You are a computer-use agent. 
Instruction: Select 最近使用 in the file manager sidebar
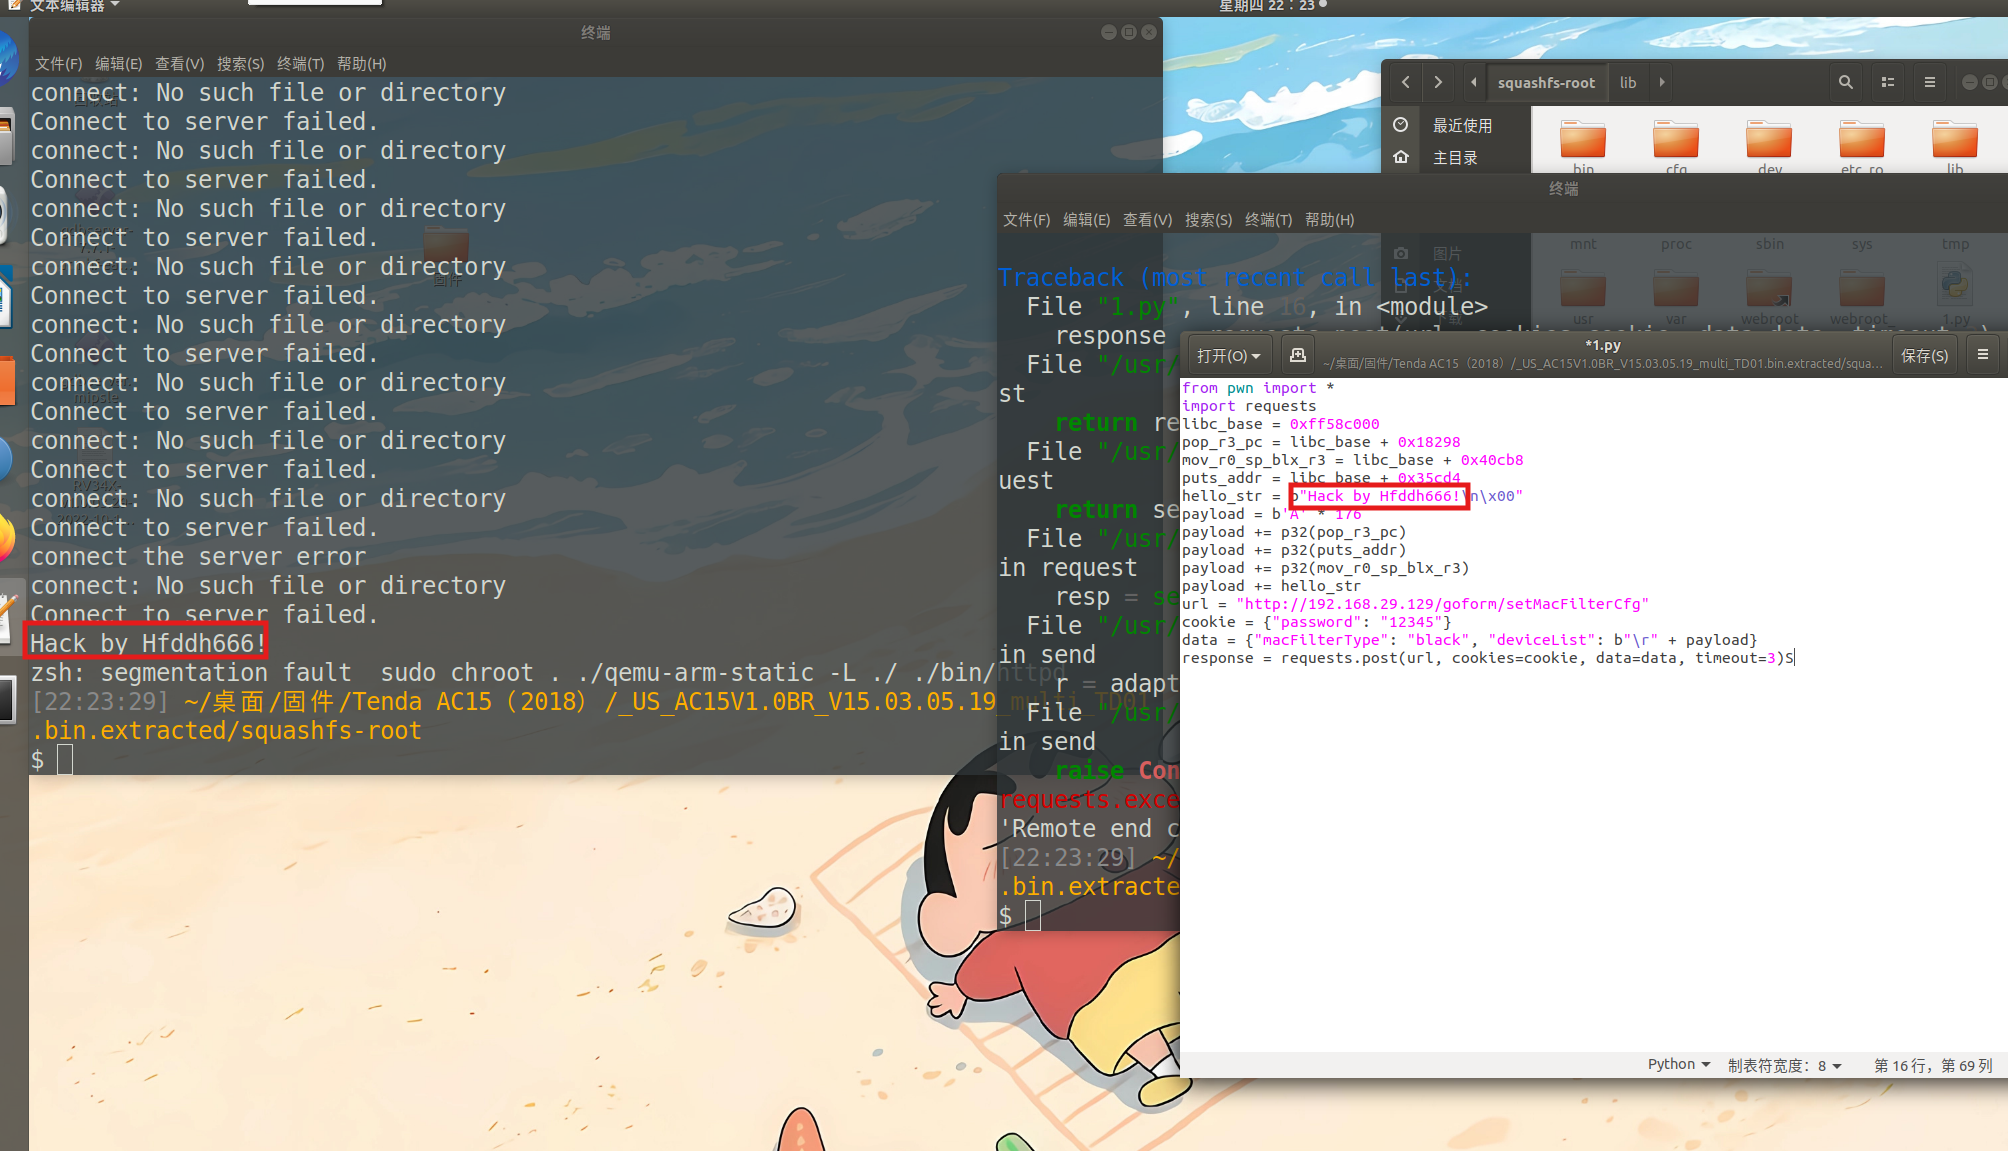(1462, 125)
